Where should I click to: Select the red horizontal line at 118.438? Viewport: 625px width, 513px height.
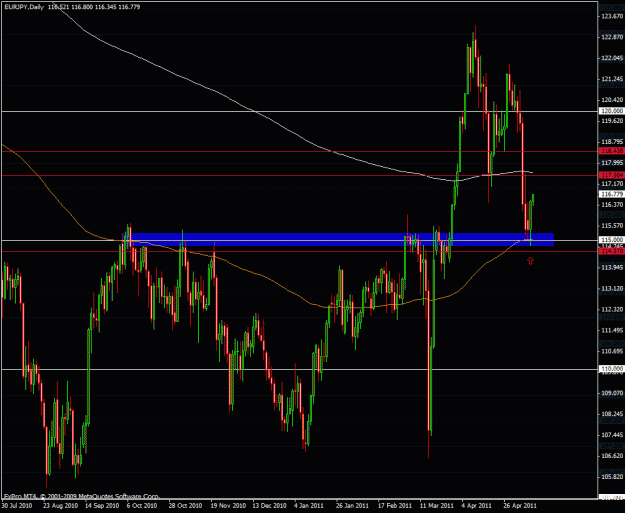pos(299,151)
